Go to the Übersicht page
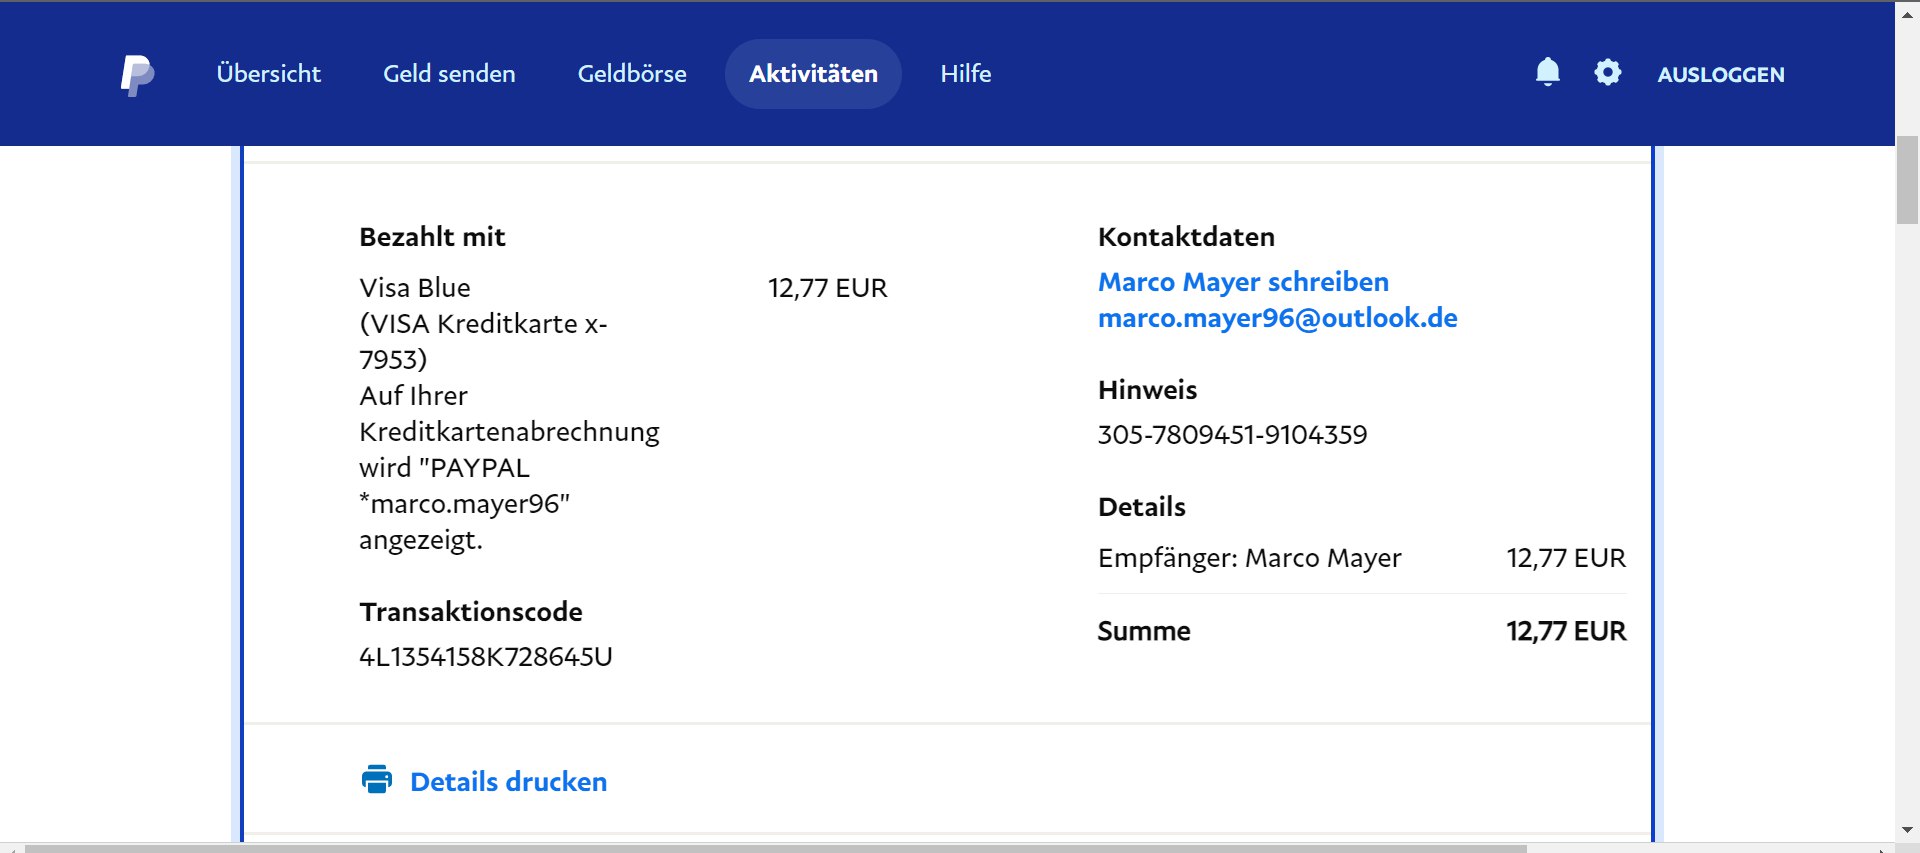Image resolution: width=1920 pixels, height=853 pixels. coord(268,74)
